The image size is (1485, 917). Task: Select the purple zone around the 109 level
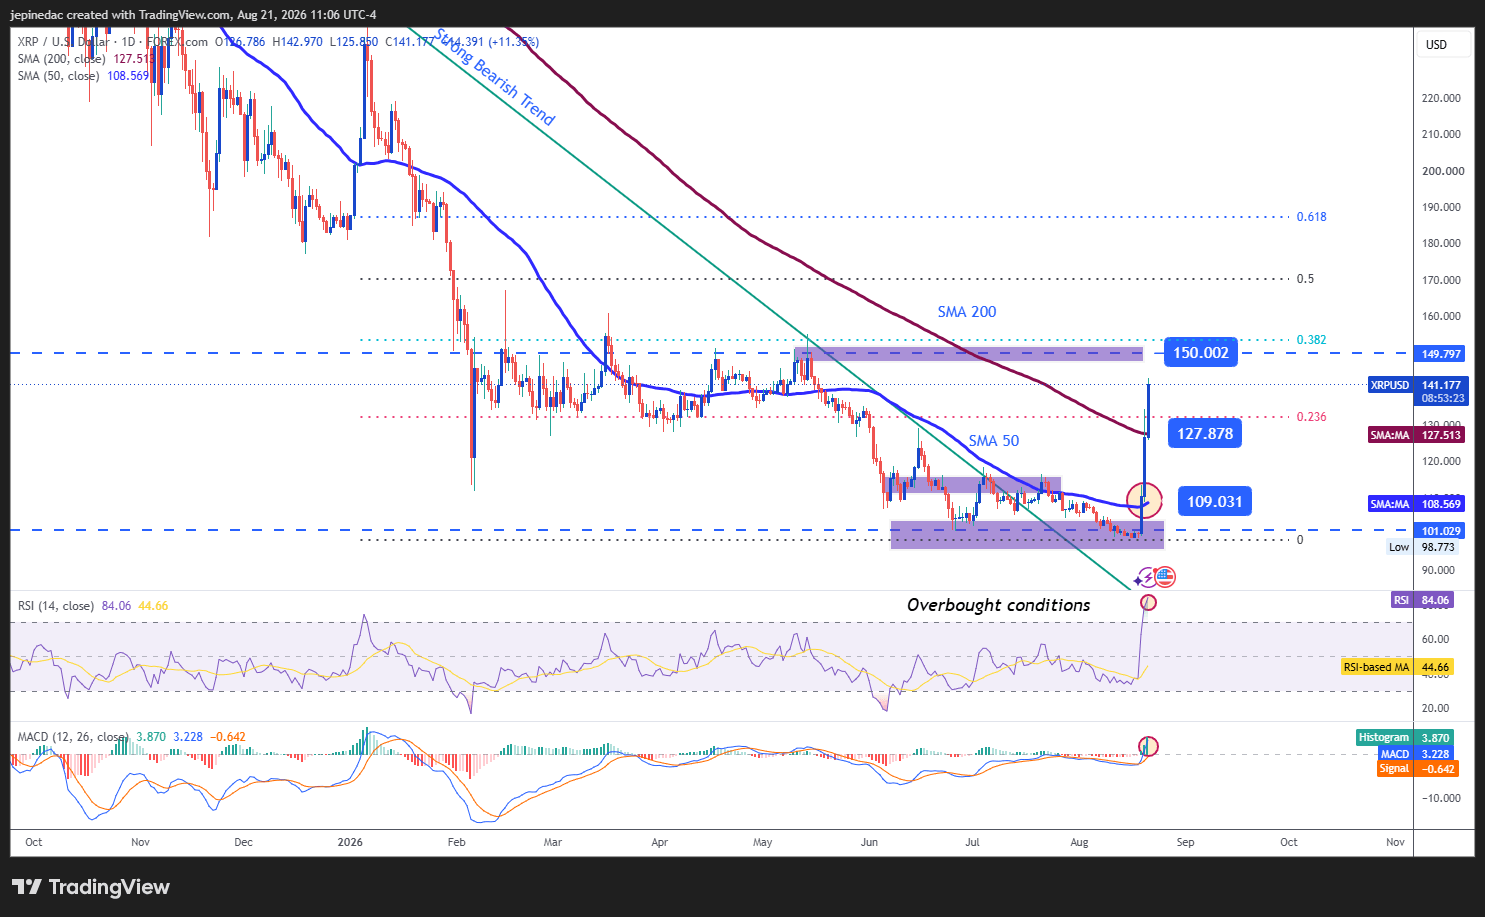[x=973, y=485]
